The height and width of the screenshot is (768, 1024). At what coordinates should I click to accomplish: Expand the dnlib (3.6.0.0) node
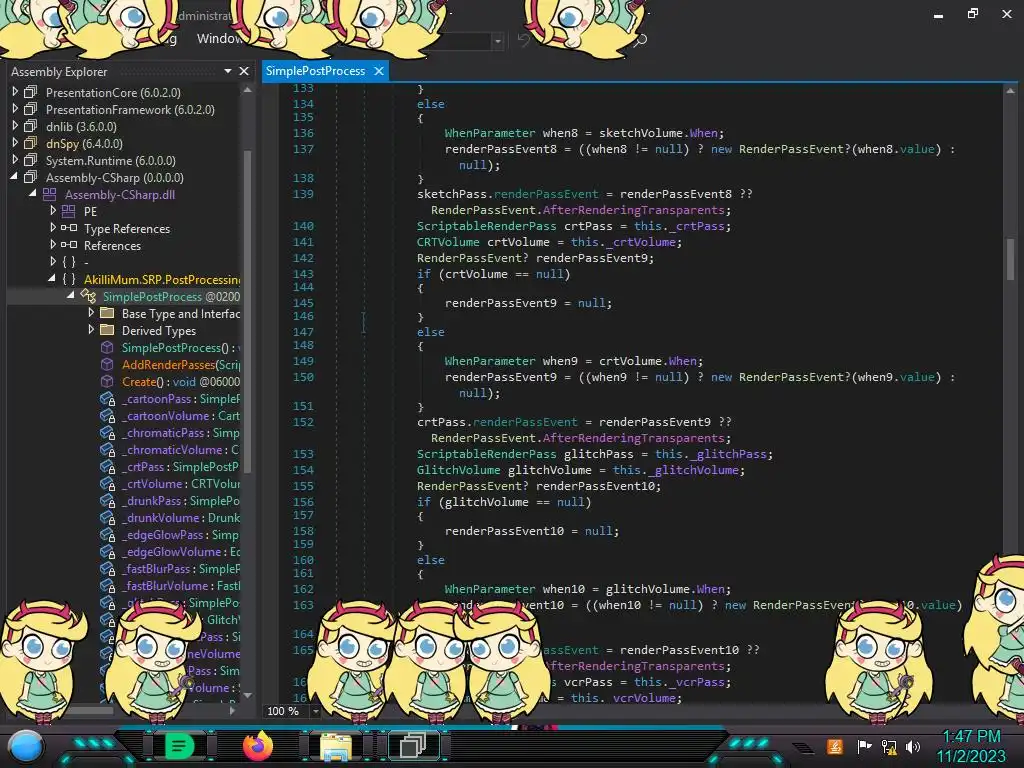[x=15, y=126]
